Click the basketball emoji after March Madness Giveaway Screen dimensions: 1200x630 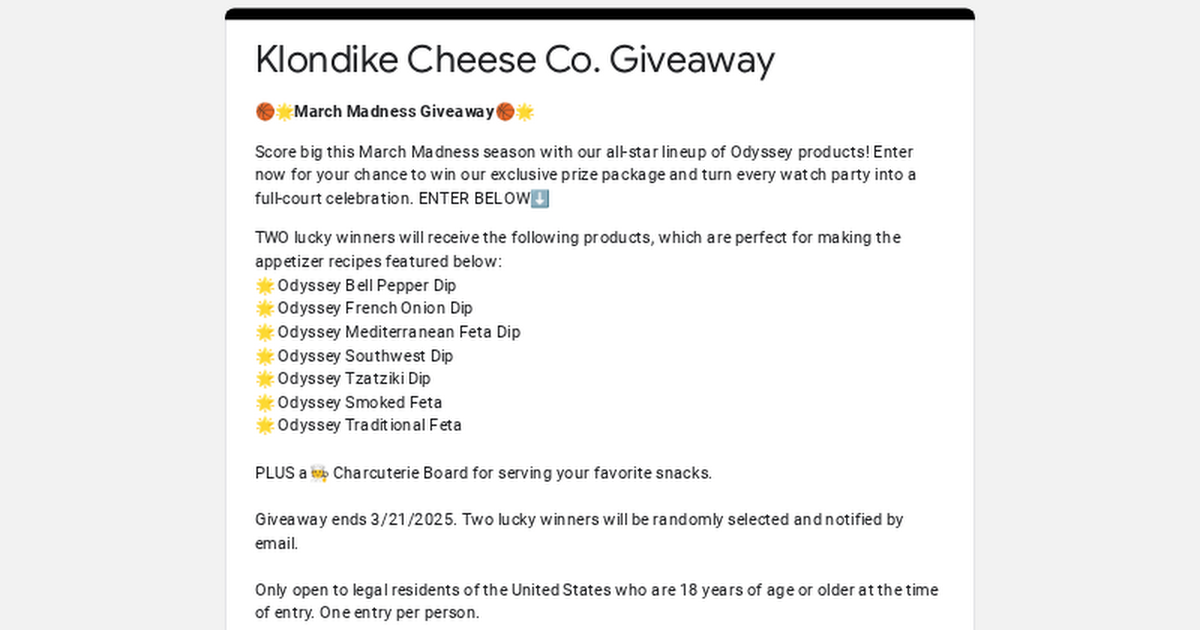click(505, 111)
